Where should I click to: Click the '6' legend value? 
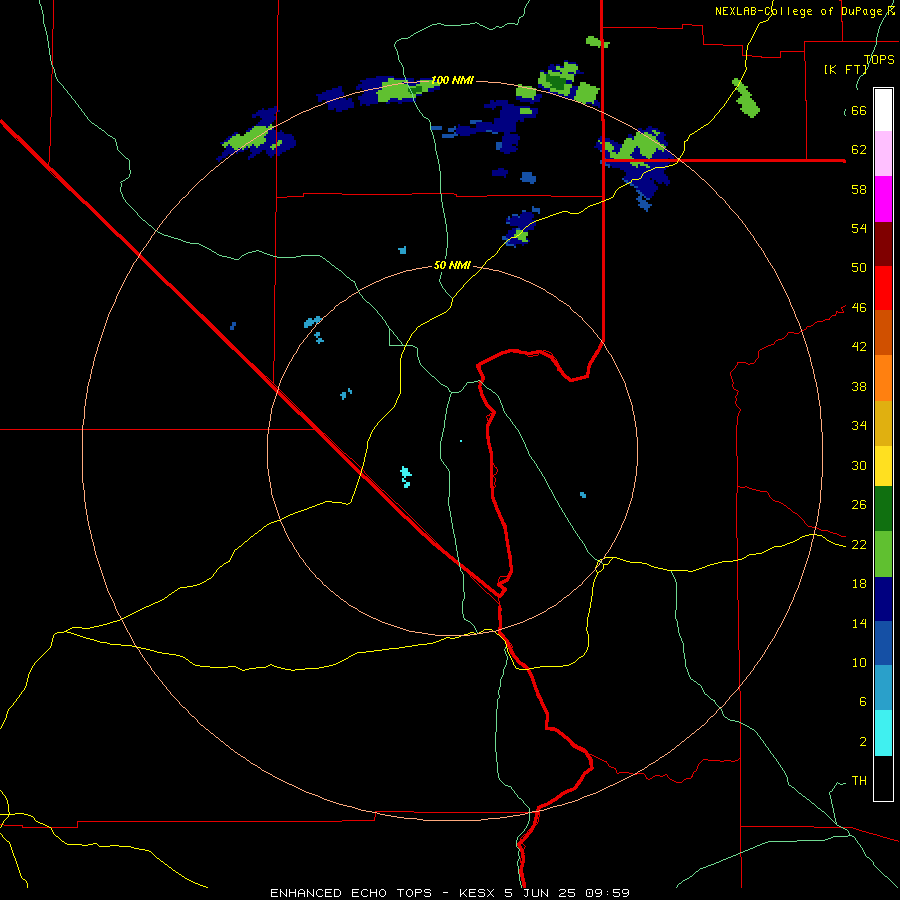click(x=862, y=702)
